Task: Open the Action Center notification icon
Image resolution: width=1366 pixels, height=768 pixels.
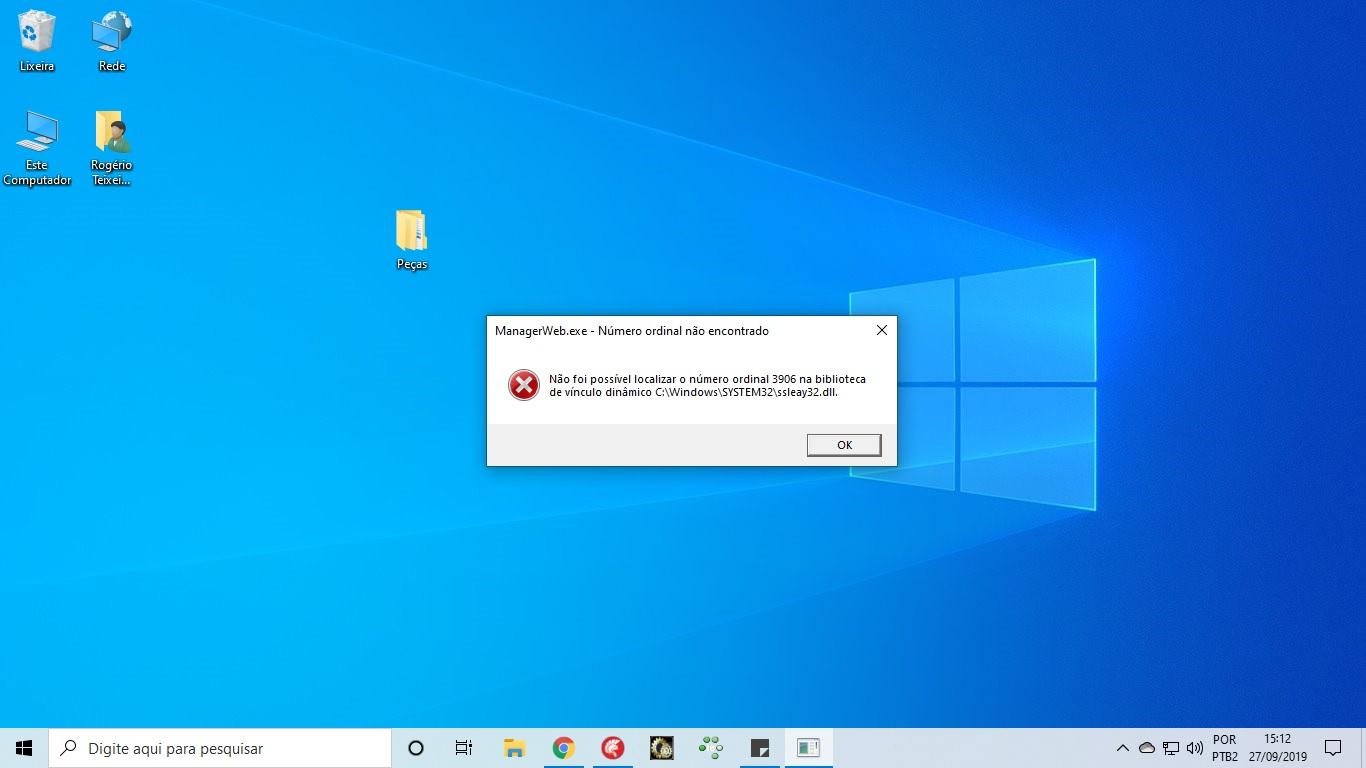Action: click(1333, 748)
